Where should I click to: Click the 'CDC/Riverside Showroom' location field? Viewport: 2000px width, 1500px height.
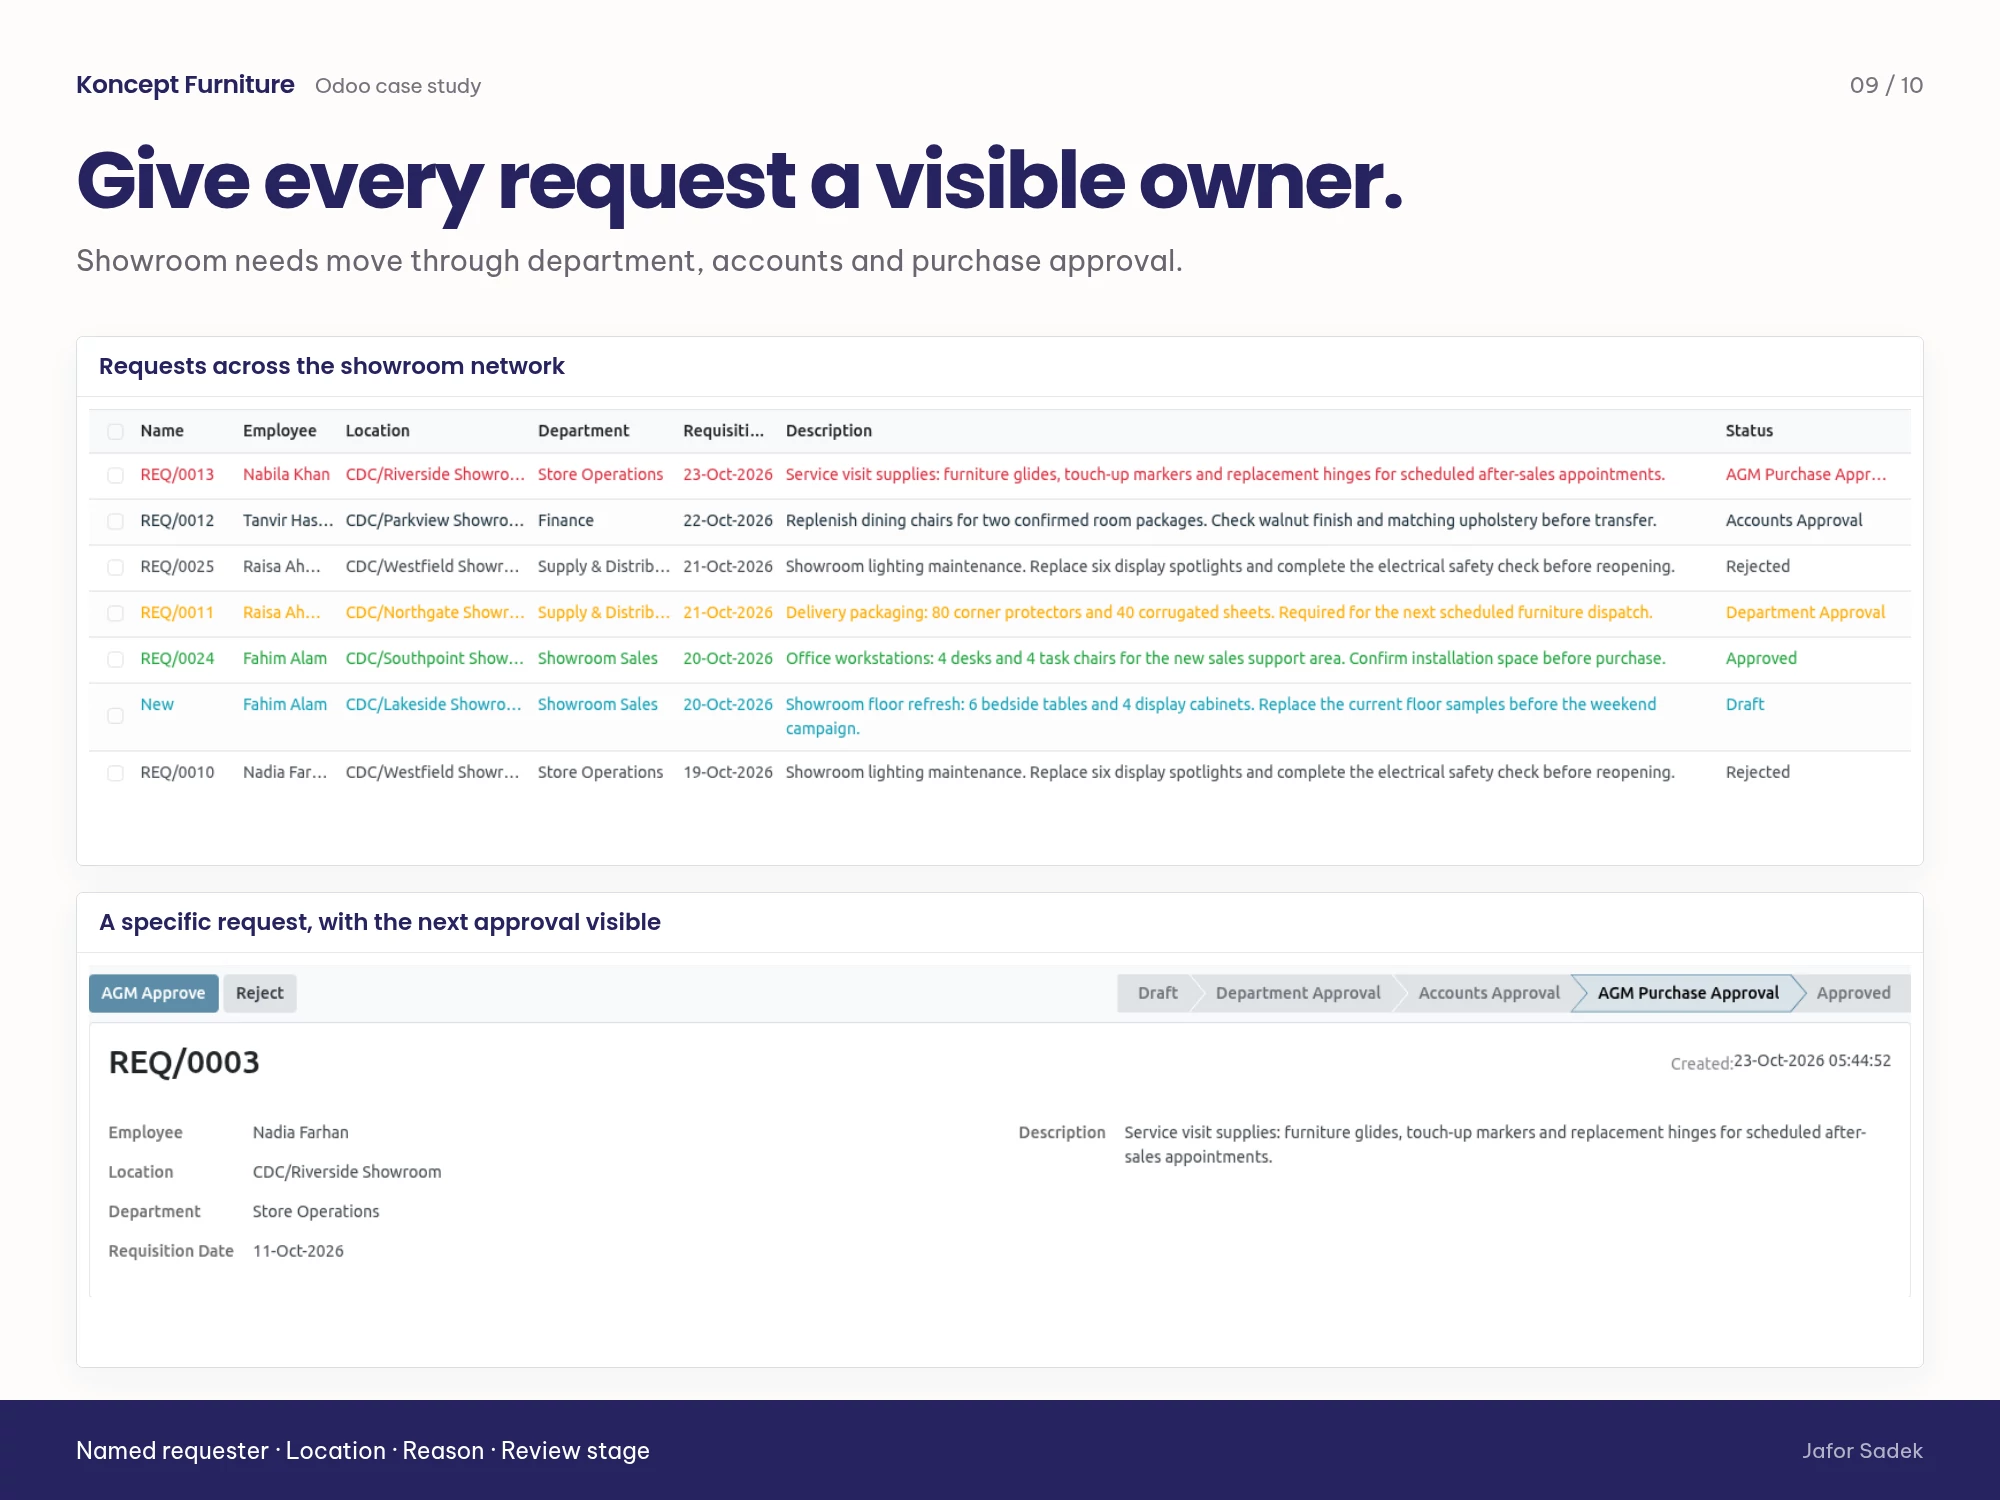[347, 1172]
